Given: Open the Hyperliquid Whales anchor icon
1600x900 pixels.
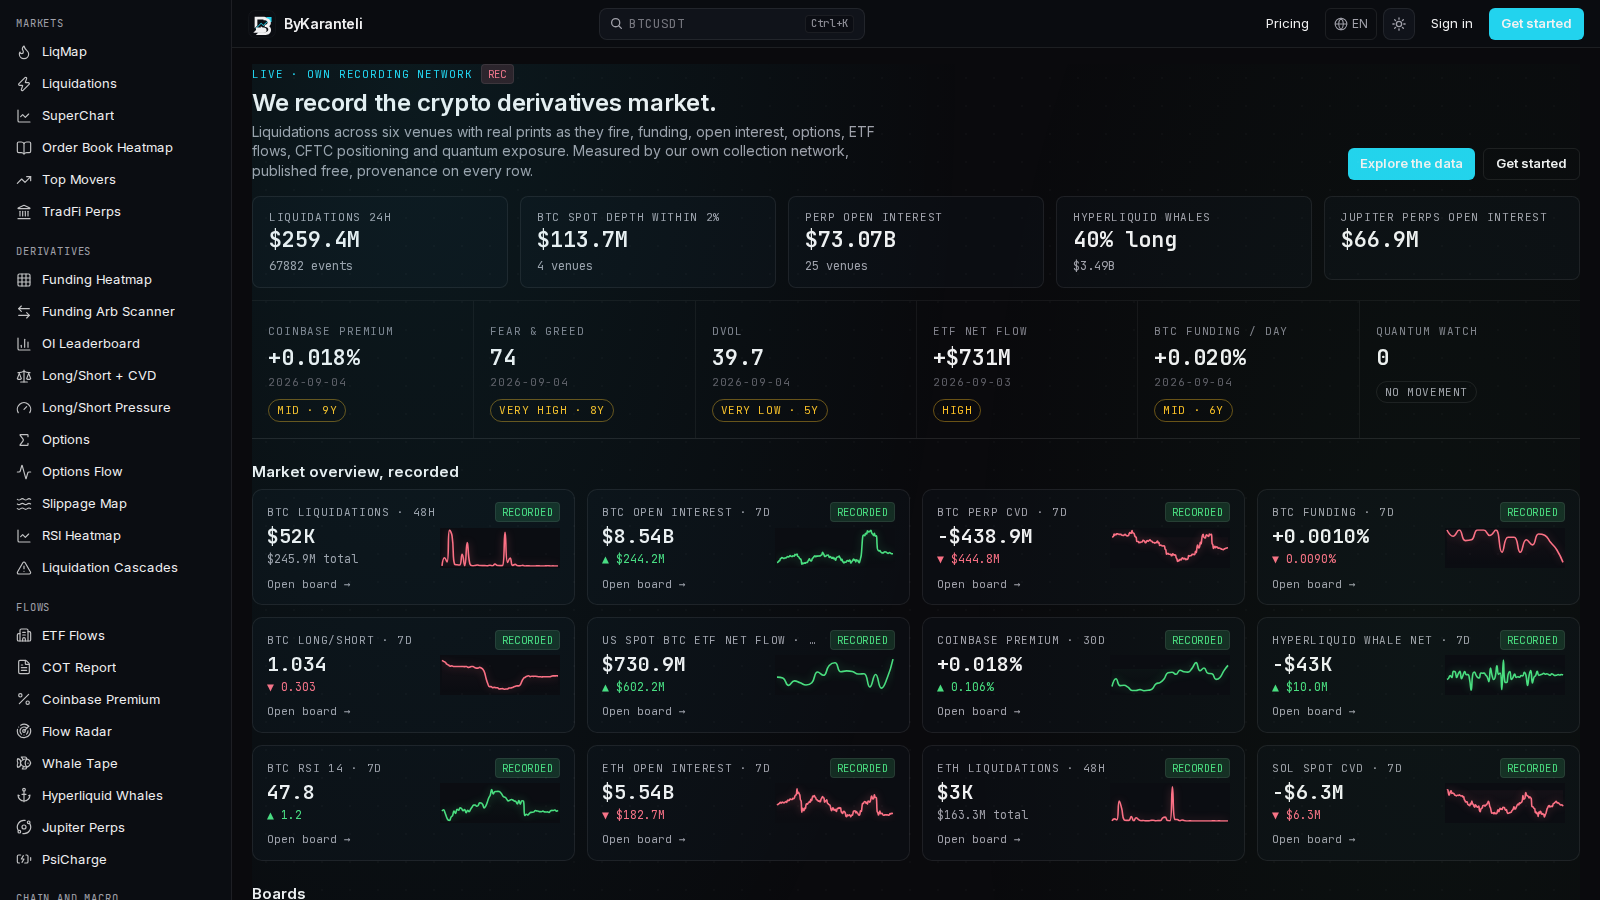Looking at the screenshot, I should point(24,796).
